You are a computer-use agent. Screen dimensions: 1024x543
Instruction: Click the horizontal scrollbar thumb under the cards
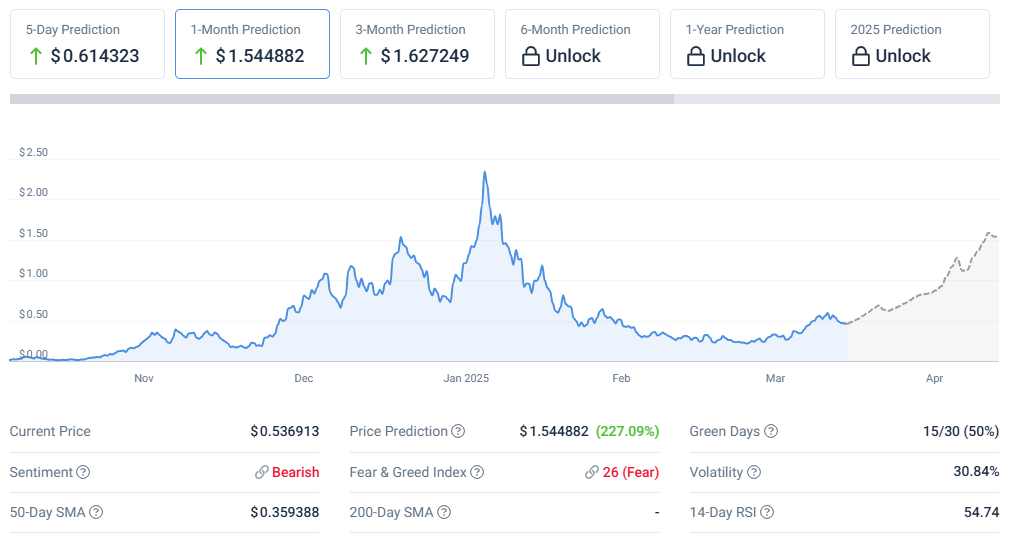point(342,99)
